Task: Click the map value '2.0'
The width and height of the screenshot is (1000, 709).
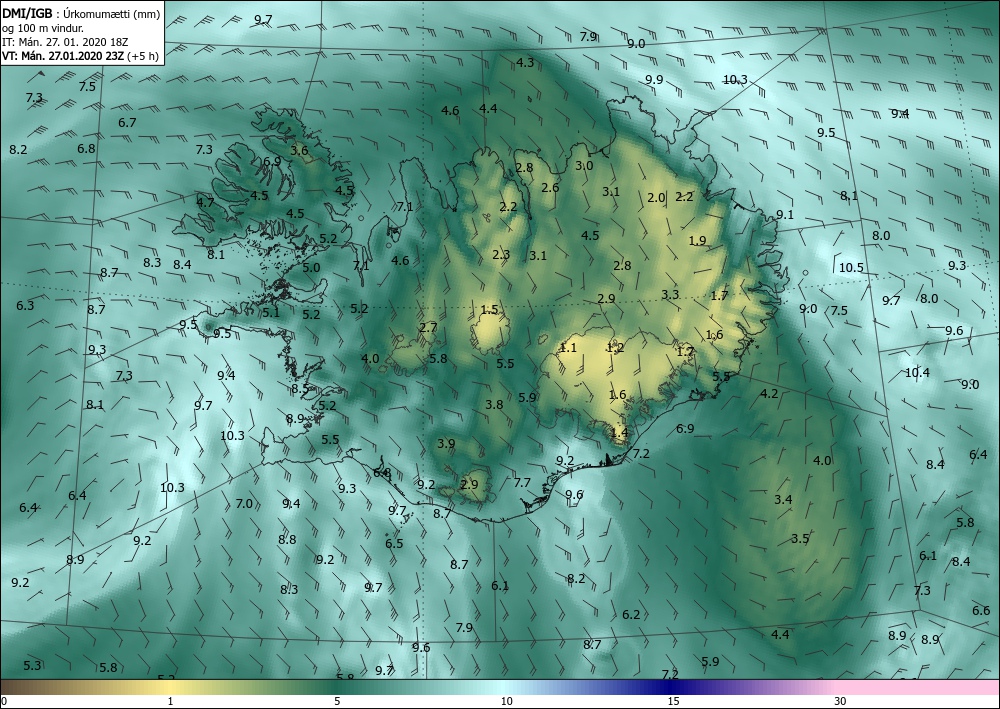Action: click(656, 198)
